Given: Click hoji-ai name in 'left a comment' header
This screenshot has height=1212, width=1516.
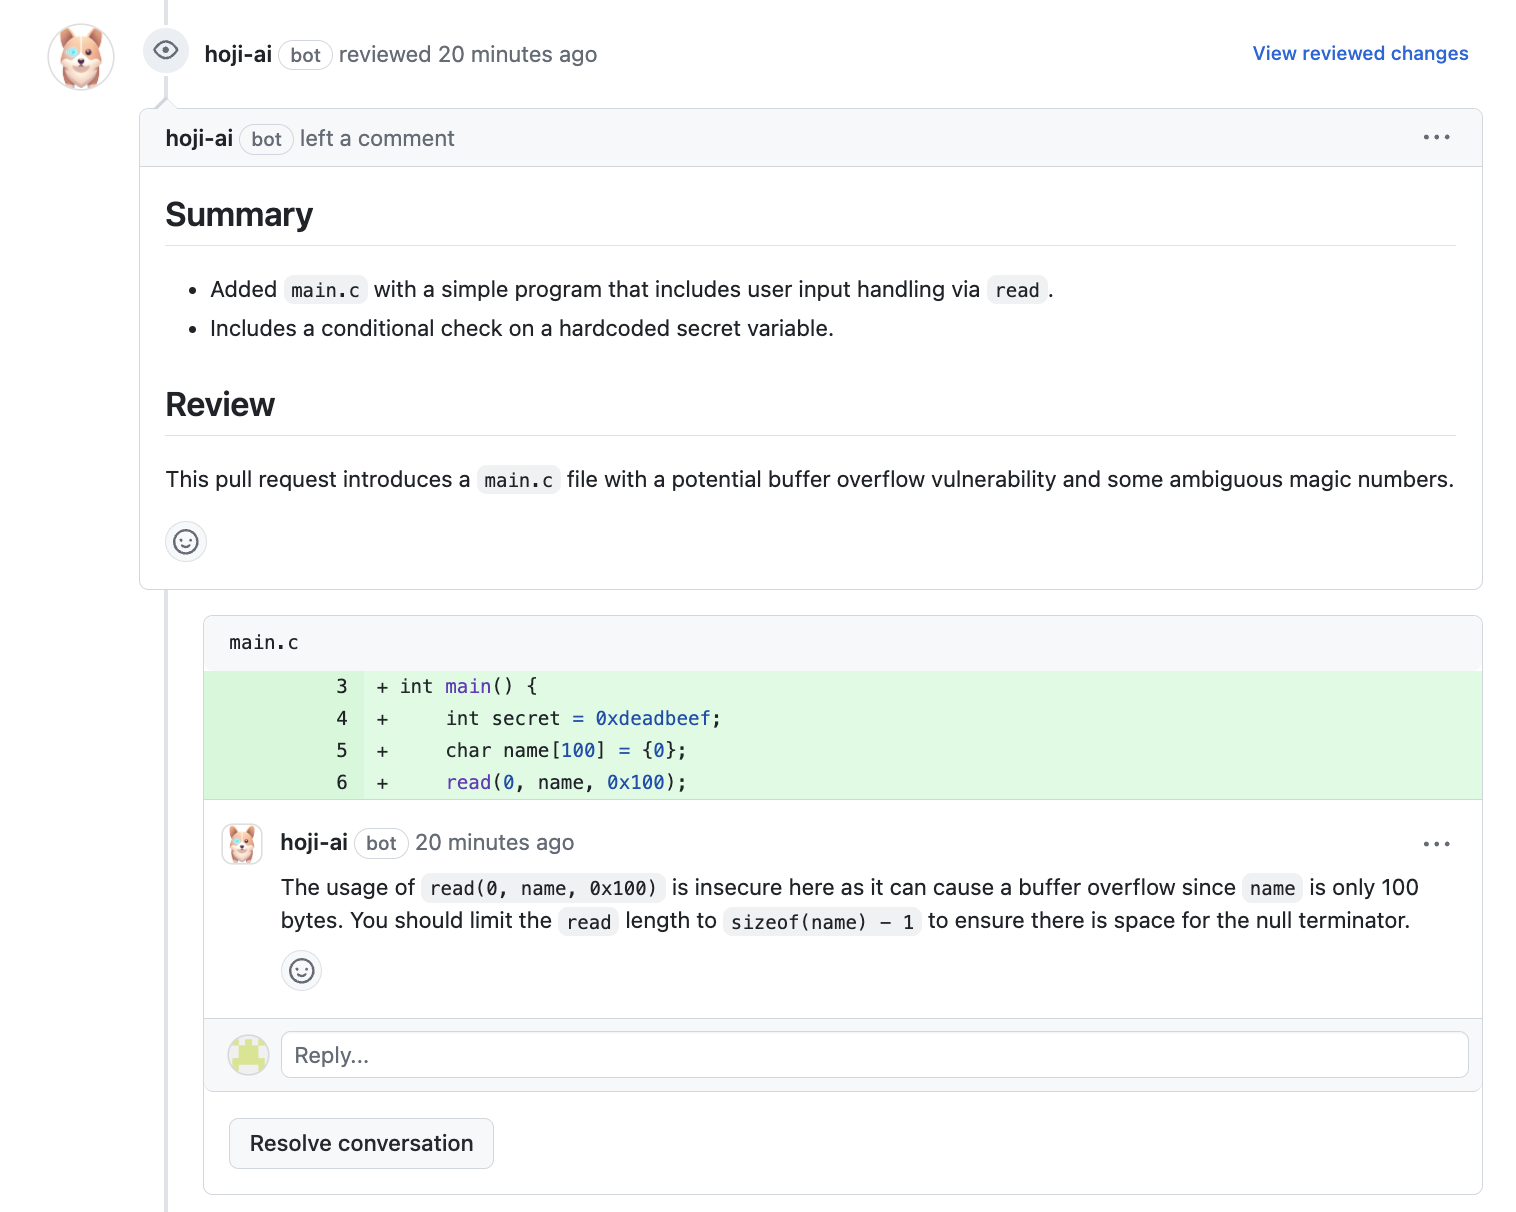Looking at the screenshot, I should tap(199, 139).
